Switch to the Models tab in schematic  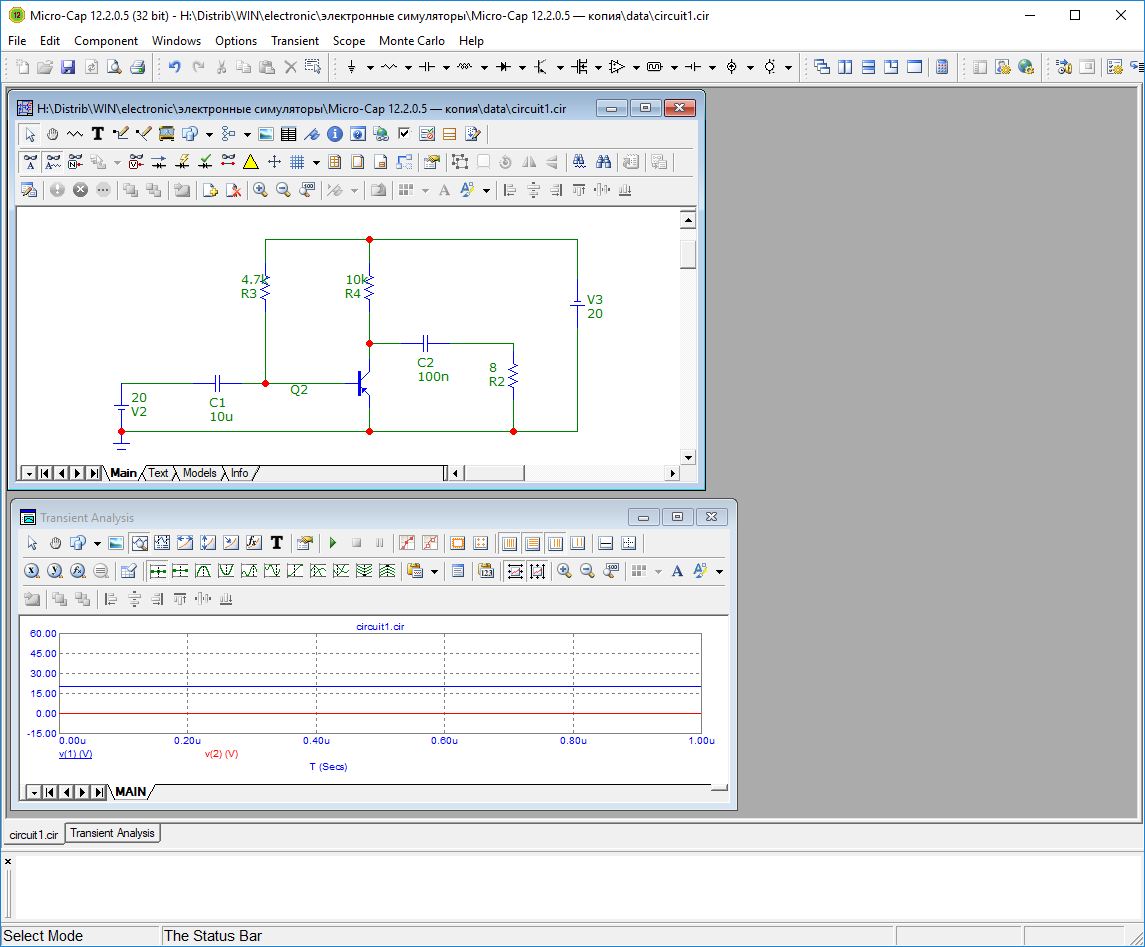pyautogui.click(x=199, y=473)
